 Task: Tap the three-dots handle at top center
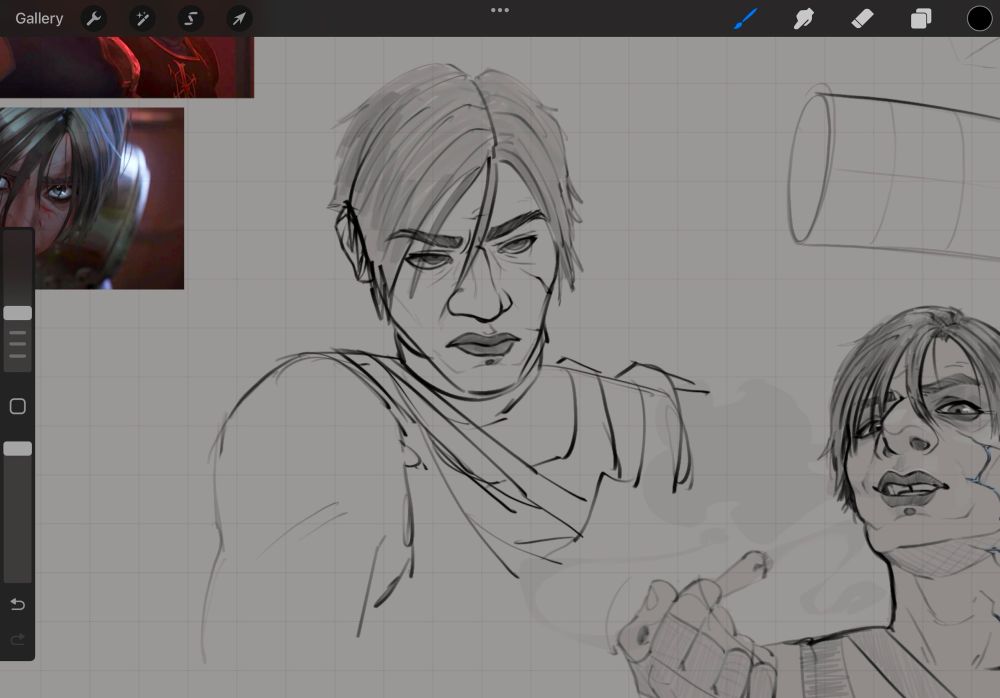tap(500, 10)
